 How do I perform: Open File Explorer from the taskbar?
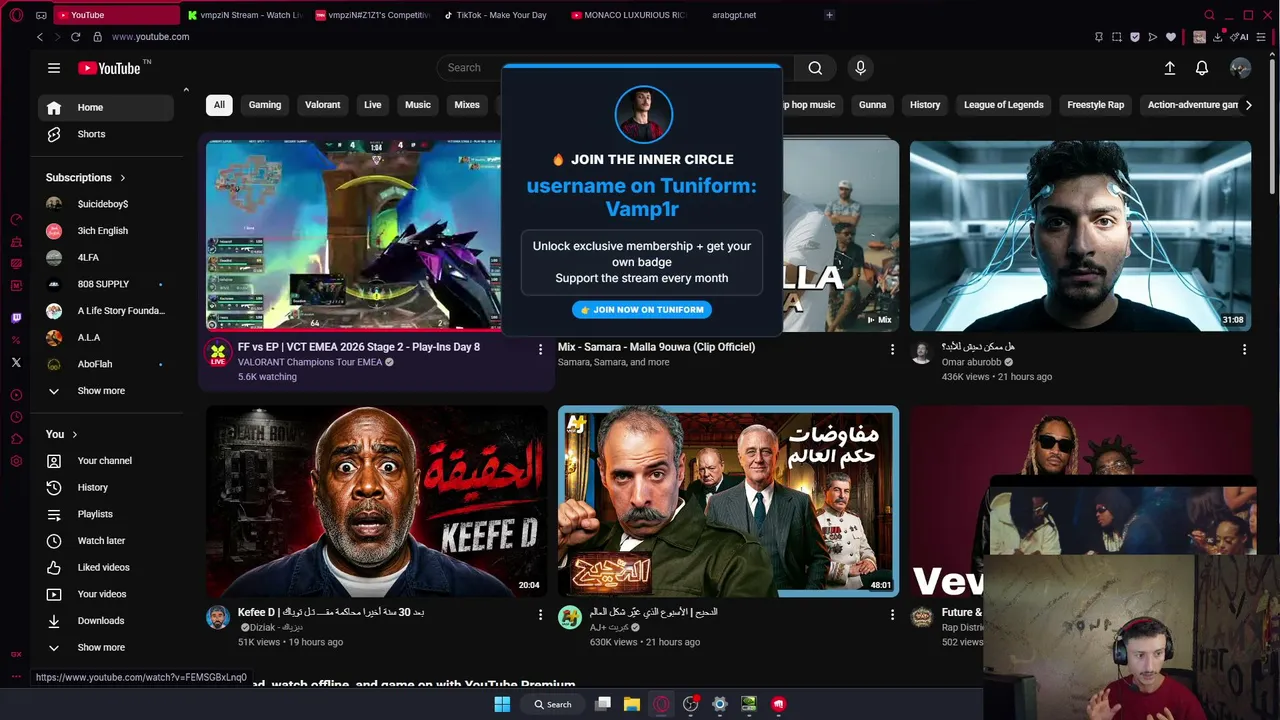[632, 704]
